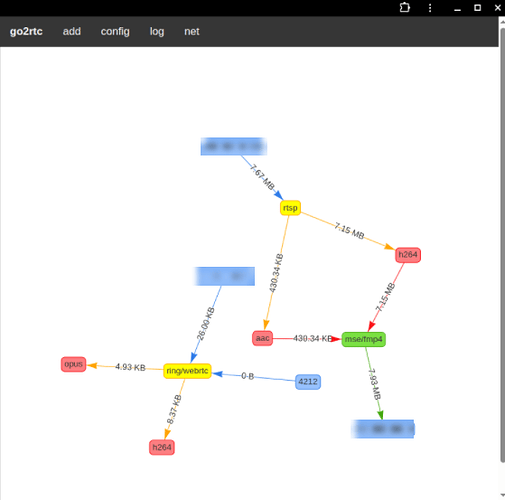Open the net page
The width and height of the screenshot is (505, 500).
(x=192, y=31)
